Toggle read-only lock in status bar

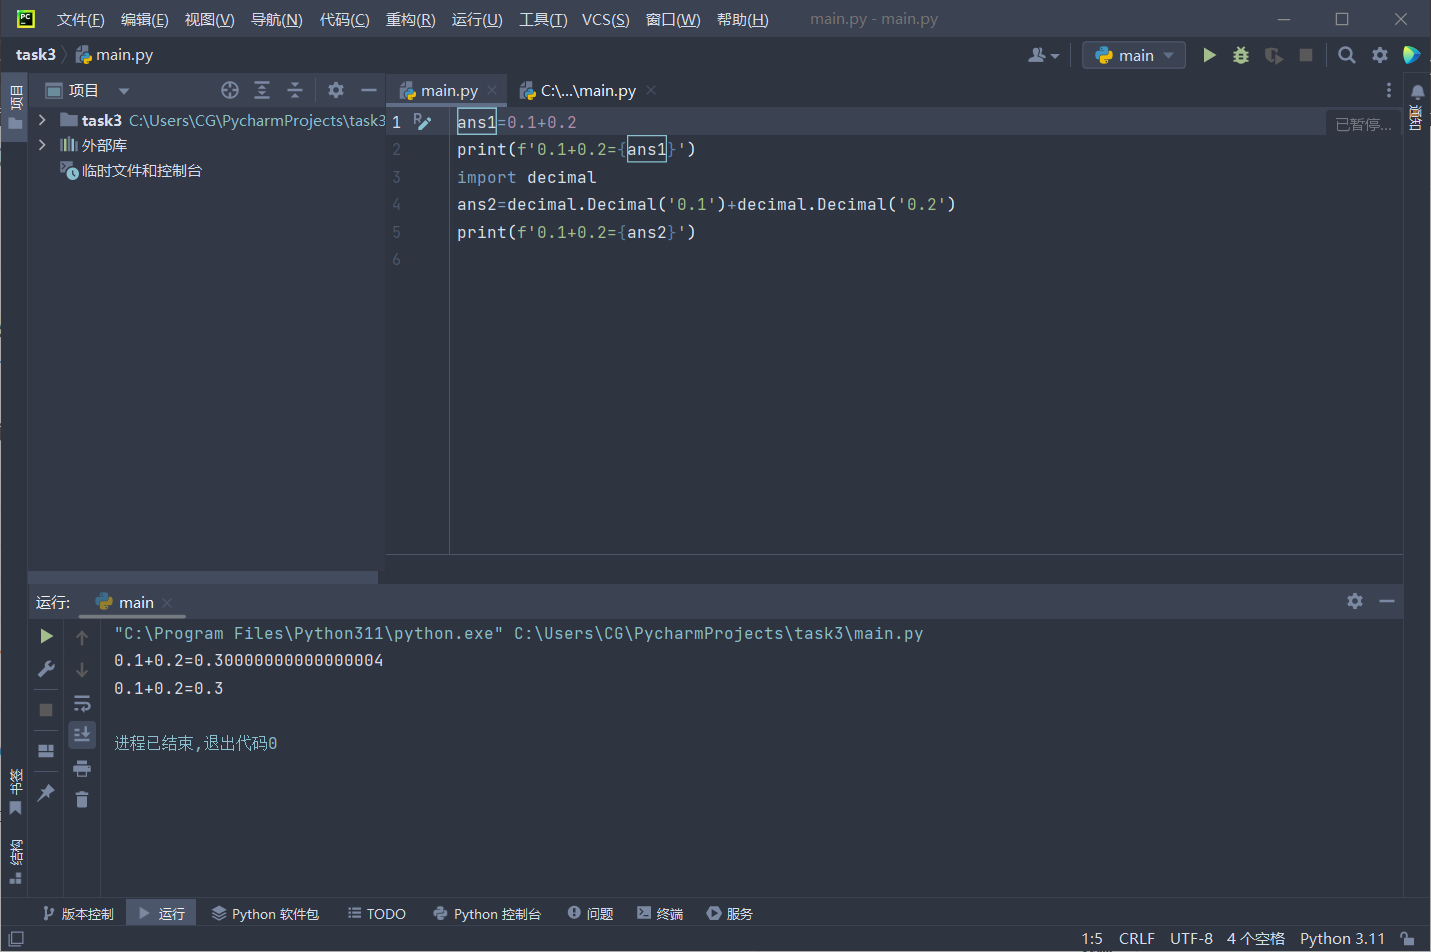tap(1407, 939)
